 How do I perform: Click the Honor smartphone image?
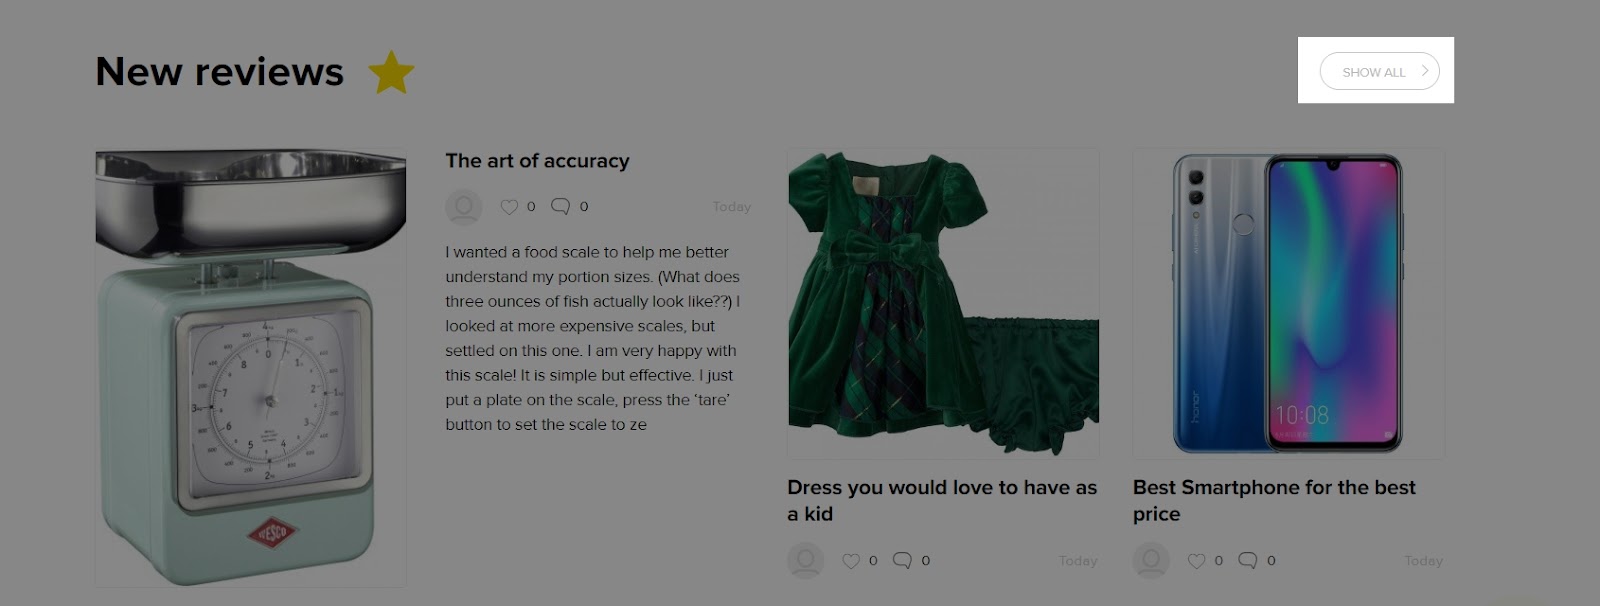1288,304
